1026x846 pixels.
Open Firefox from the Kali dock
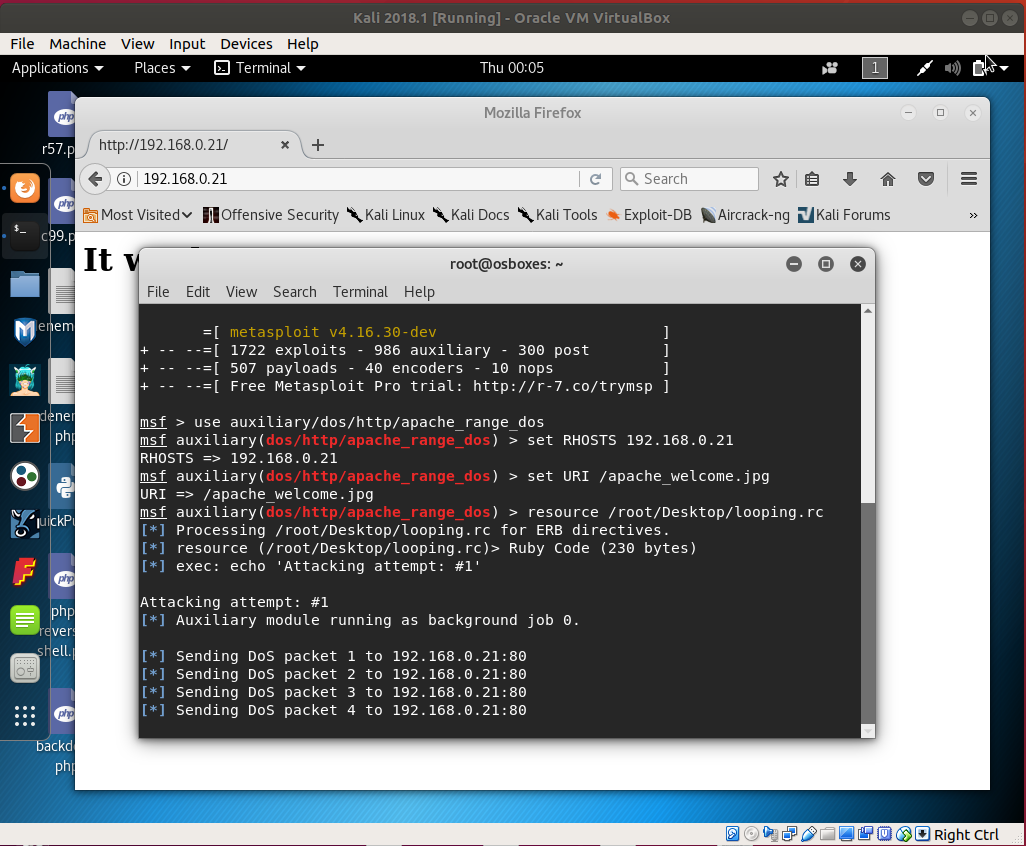point(25,188)
